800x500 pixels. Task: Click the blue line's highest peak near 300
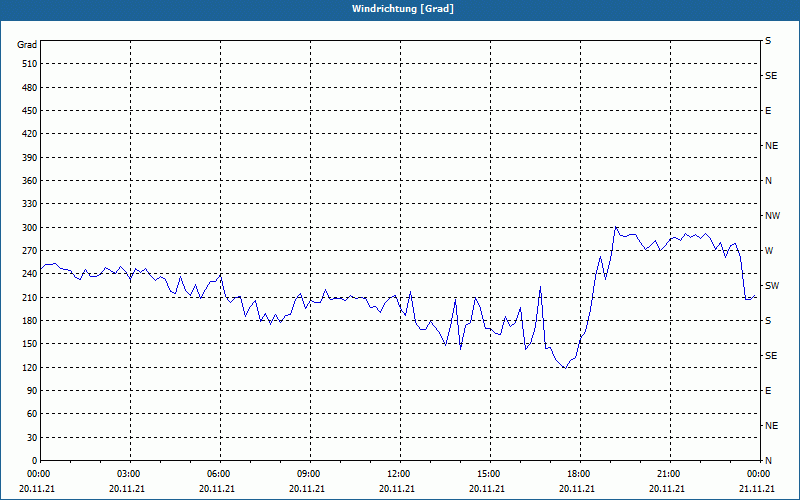tap(616, 227)
